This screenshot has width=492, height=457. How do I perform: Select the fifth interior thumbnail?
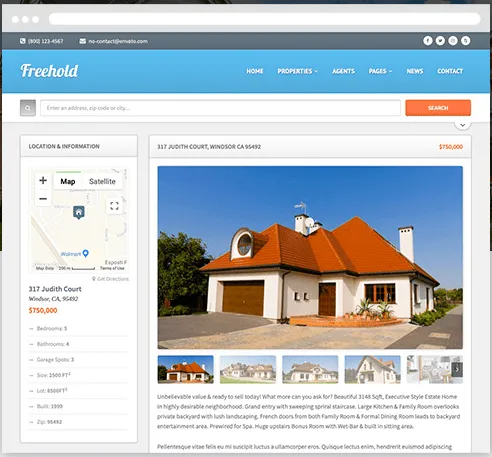pyautogui.click(x=435, y=369)
